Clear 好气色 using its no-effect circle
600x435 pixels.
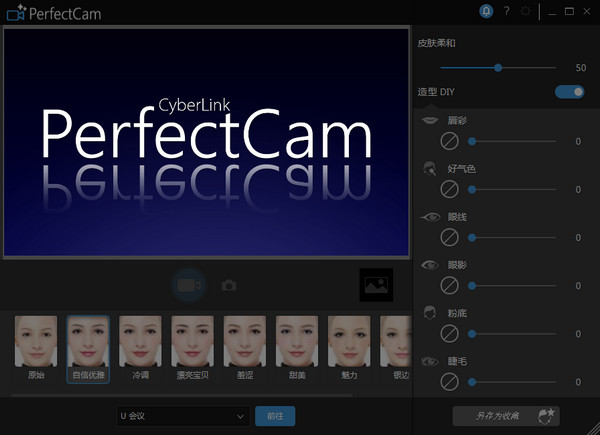click(x=449, y=189)
